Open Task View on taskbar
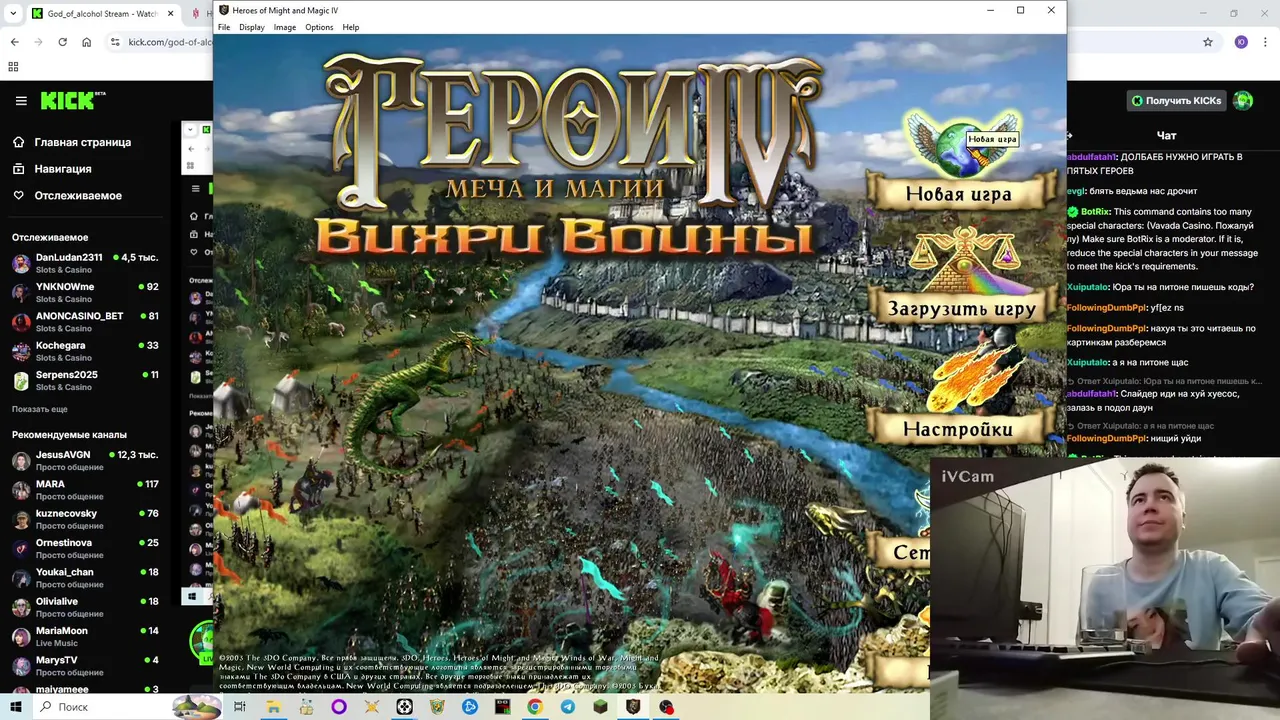1280x720 pixels. coord(240,707)
